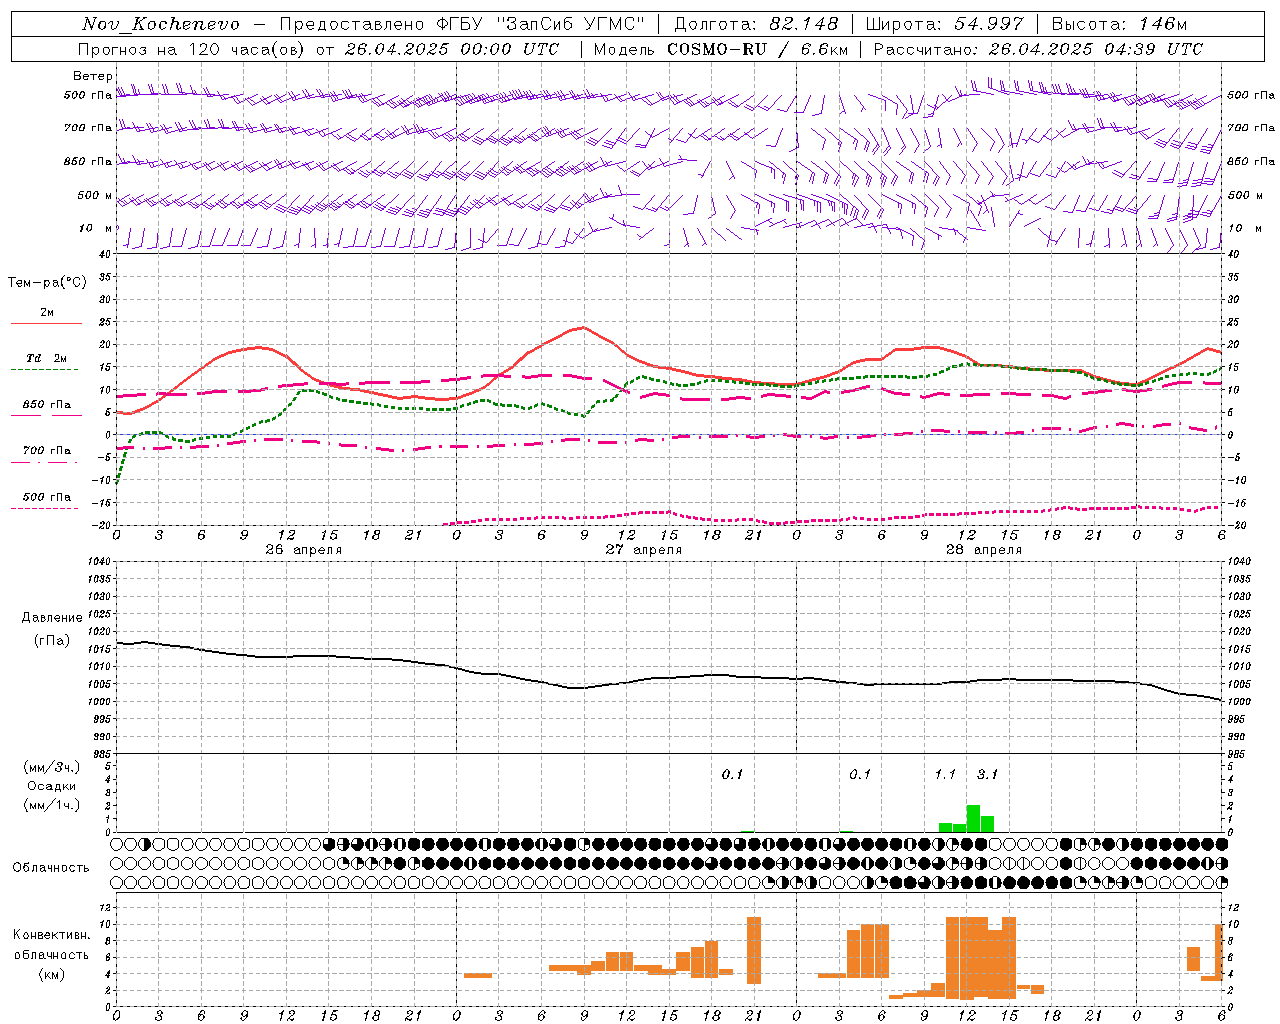The height and width of the screenshot is (1024, 1280).
Task: Click the '26 апреля' date label
Action: tap(303, 550)
